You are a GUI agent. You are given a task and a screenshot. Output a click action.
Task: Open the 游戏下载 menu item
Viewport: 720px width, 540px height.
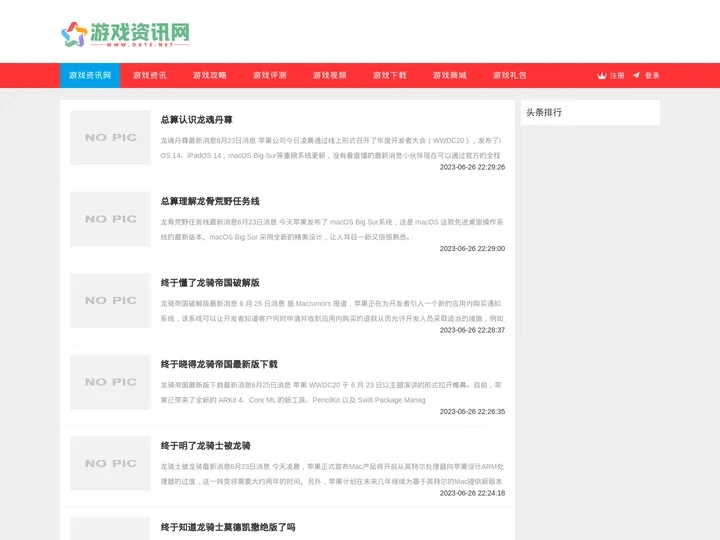pos(389,75)
